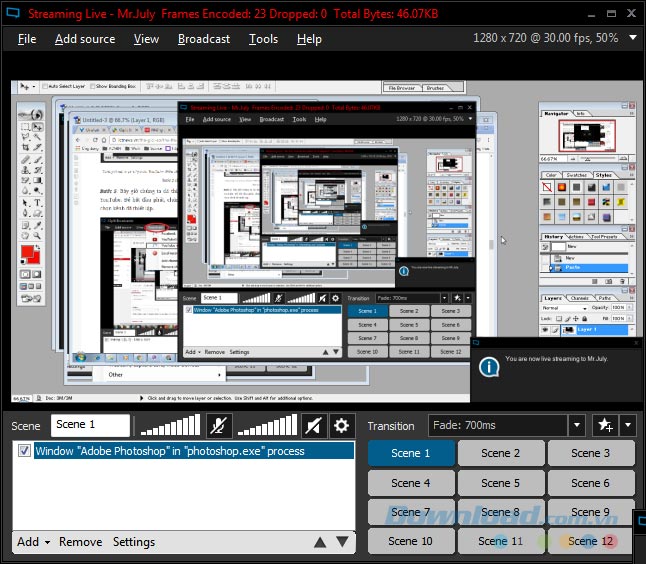
Task: Select the Path Selection tool in Photoshop's toolbox
Action: coord(25,203)
